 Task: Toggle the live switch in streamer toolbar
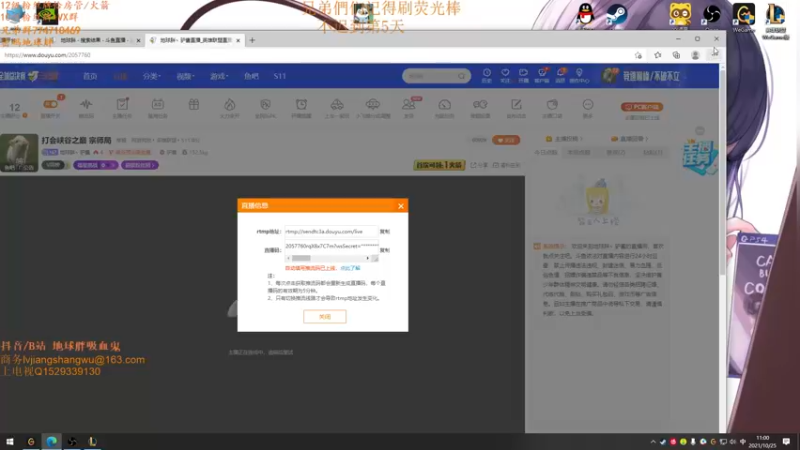pyautogui.click(x=51, y=104)
